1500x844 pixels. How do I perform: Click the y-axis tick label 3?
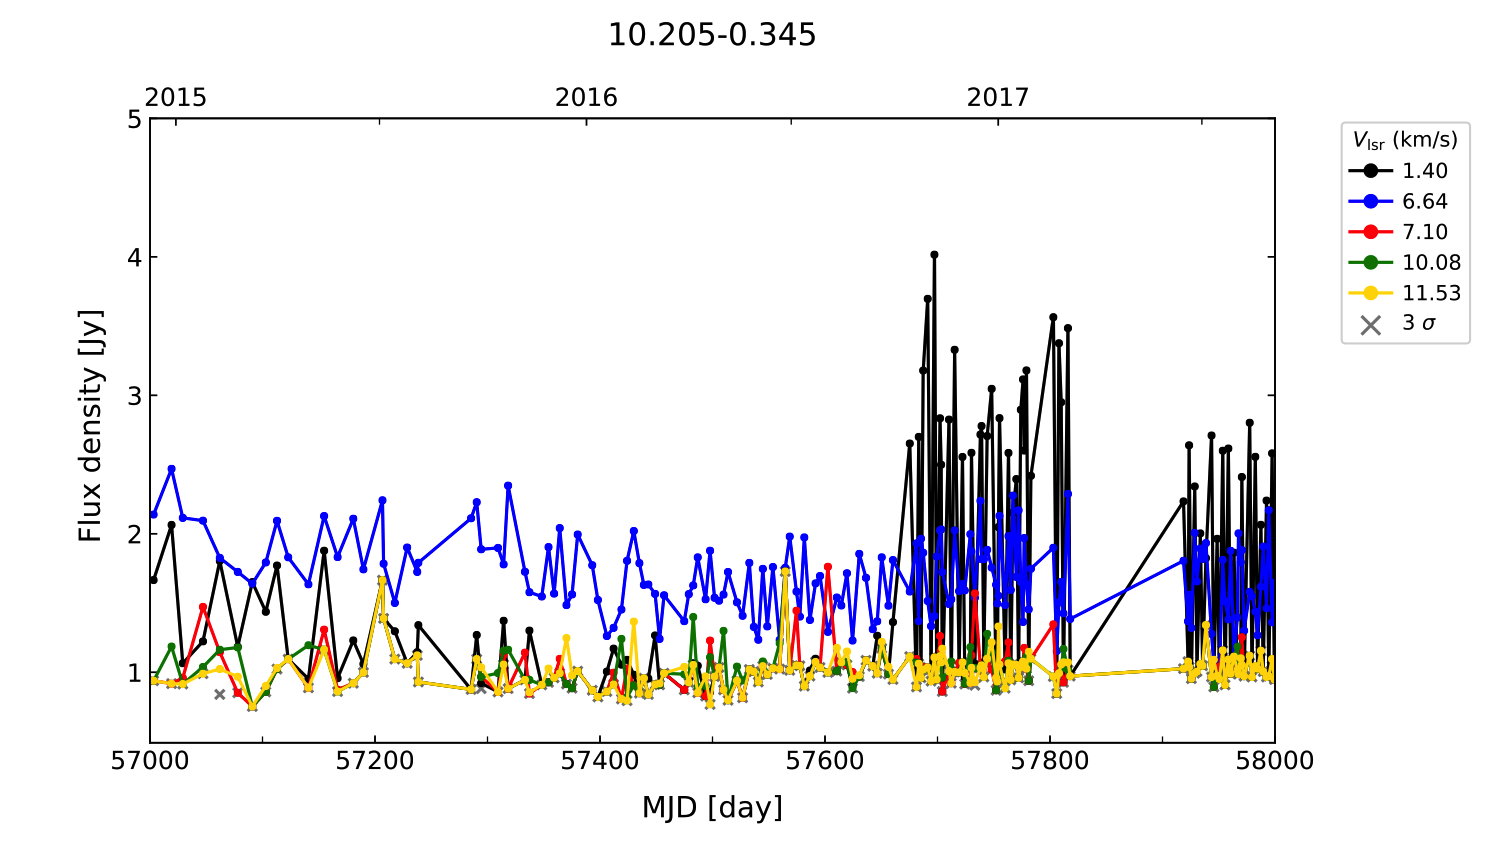(x=134, y=396)
